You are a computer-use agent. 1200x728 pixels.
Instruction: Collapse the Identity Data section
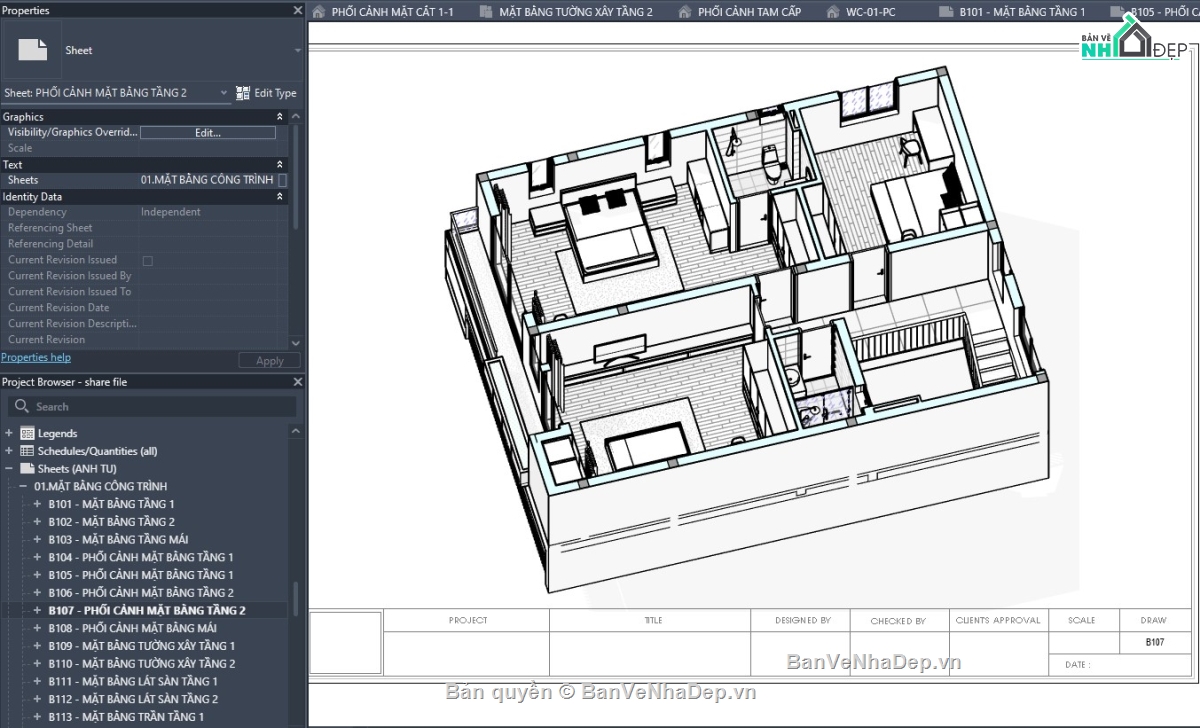click(280, 197)
